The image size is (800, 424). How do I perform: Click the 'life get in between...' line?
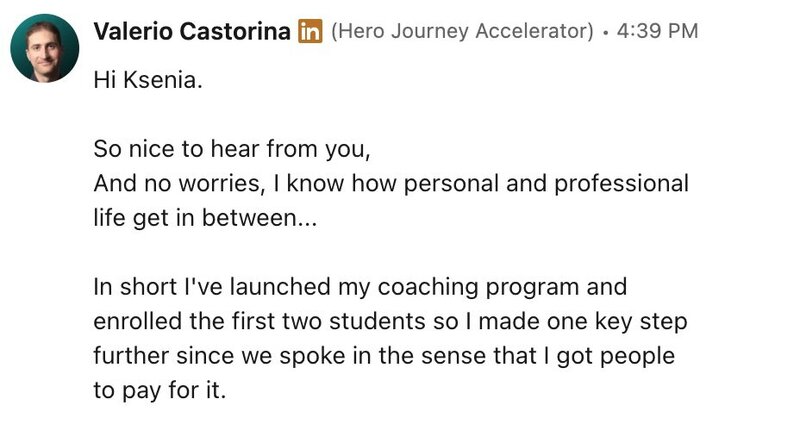coord(205,218)
